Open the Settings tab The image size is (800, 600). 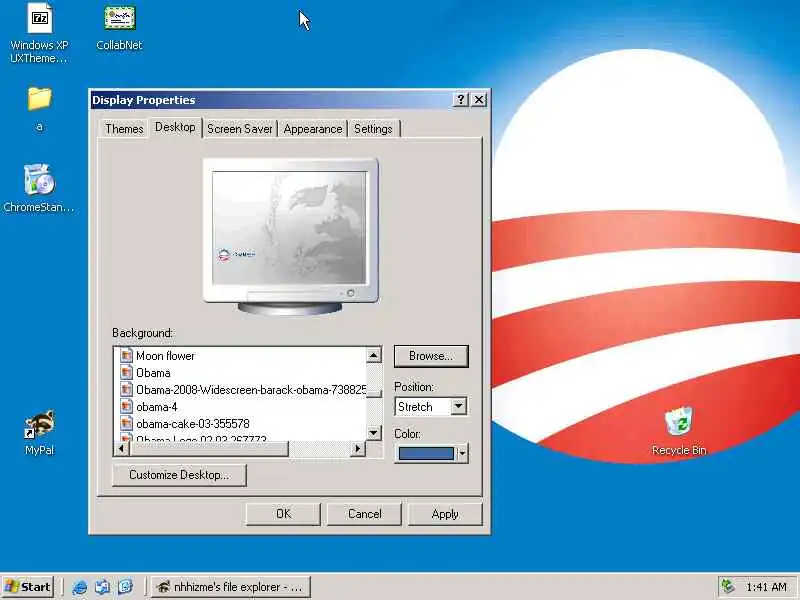click(x=373, y=129)
